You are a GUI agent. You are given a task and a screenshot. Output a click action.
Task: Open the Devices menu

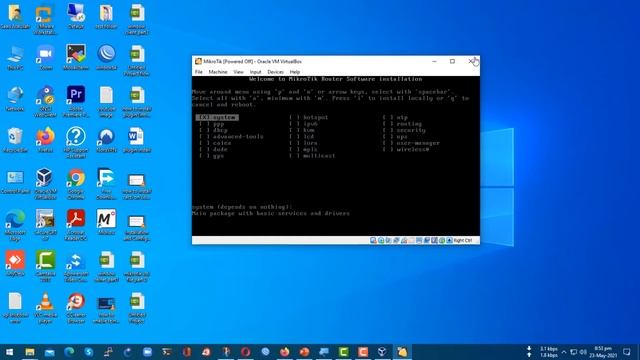(x=276, y=72)
